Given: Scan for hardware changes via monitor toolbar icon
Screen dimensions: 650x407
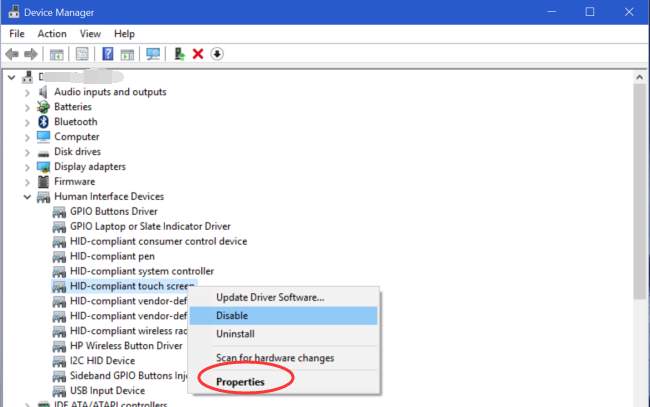Looking at the screenshot, I should pos(153,54).
